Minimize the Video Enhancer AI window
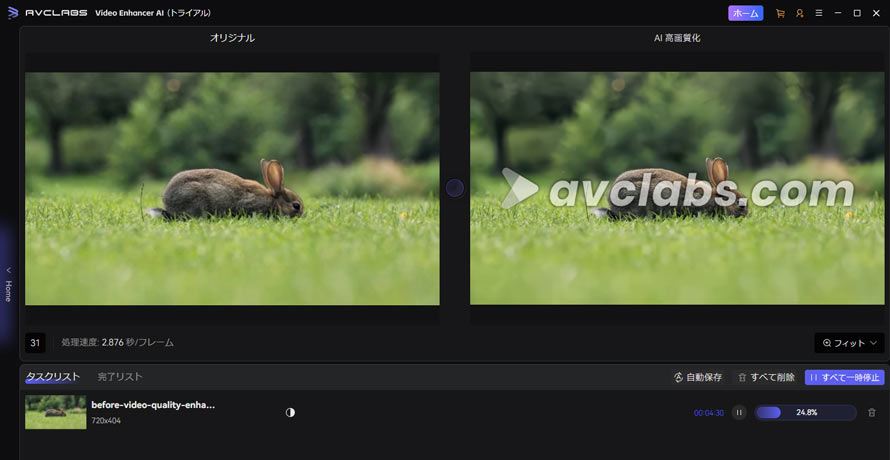The height and width of the screenshot is (460, 890). tap(838, 13)
